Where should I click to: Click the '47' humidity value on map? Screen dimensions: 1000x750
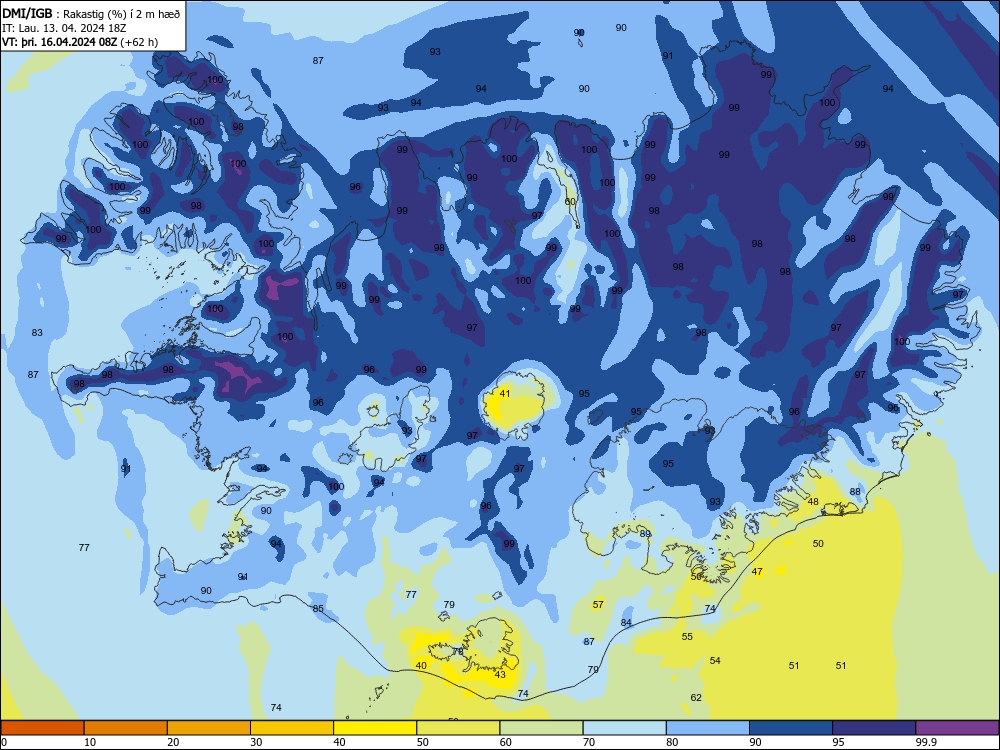pos(757,571)
